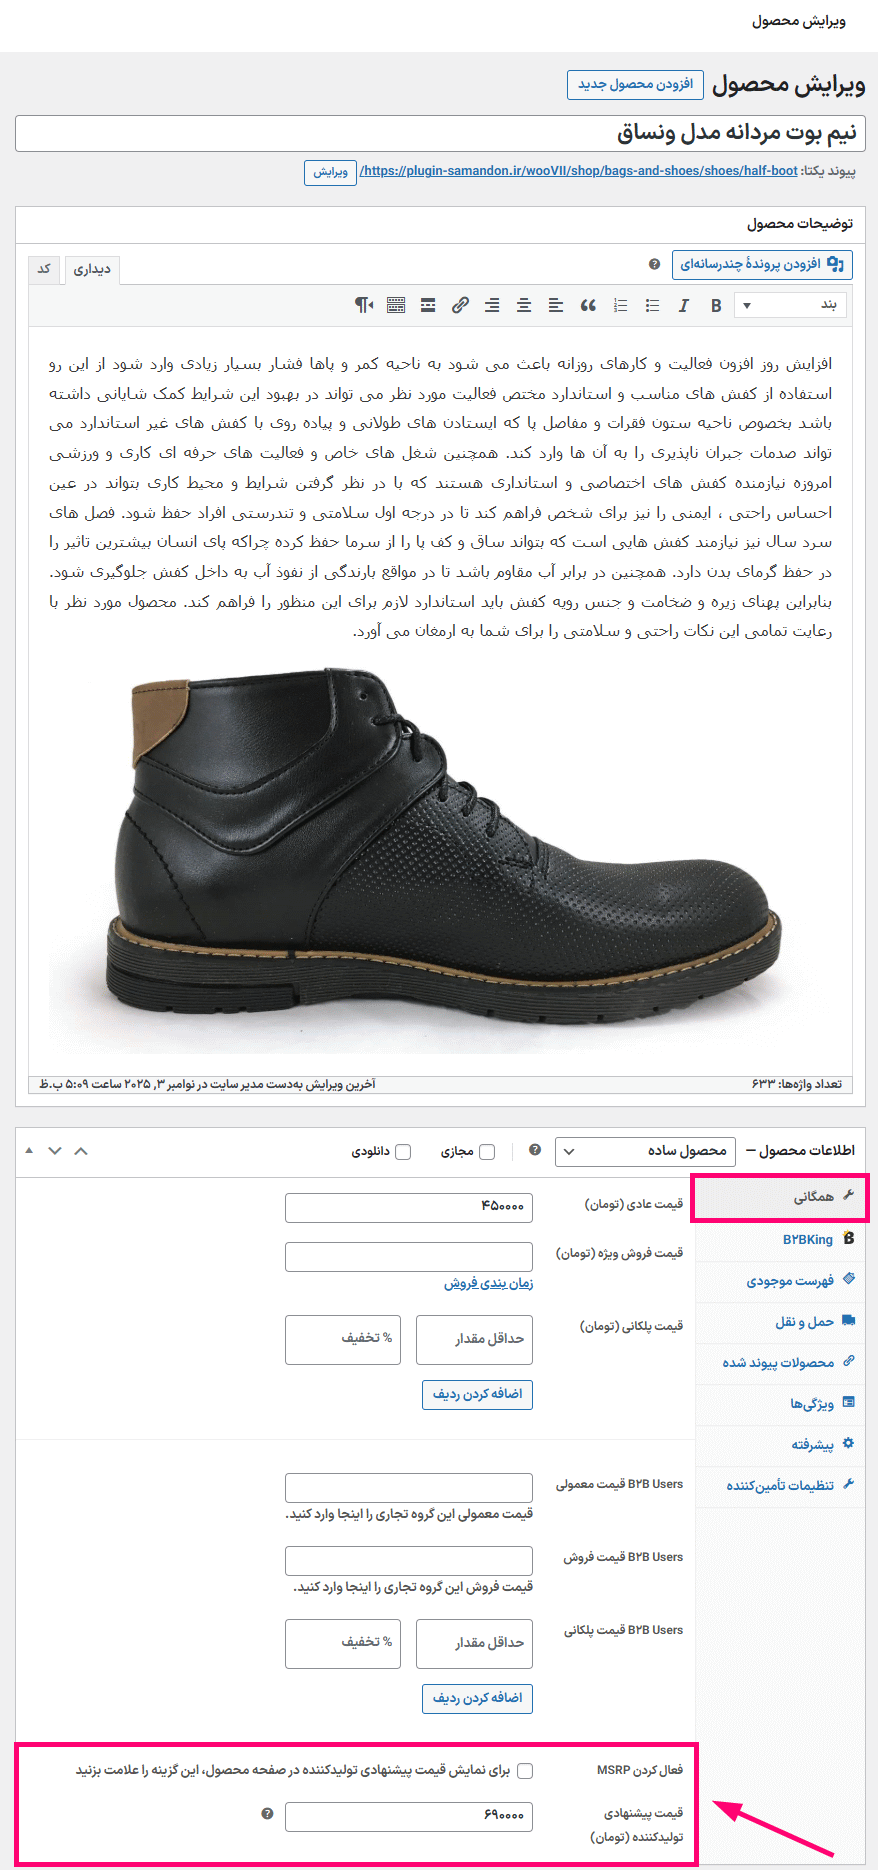The height and width of the screenshot is (1870, 878).
Task: Click the افزودن پروندهٔ چندرسانه‌ای media button
Action: tap(762, 264)
